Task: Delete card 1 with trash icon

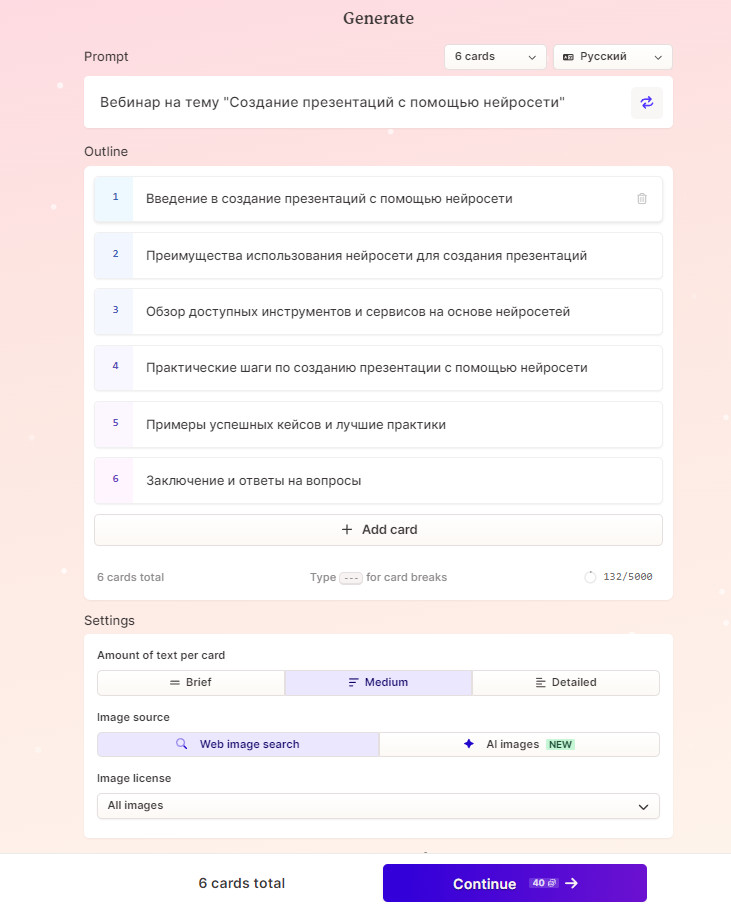Action: [642, 199]
